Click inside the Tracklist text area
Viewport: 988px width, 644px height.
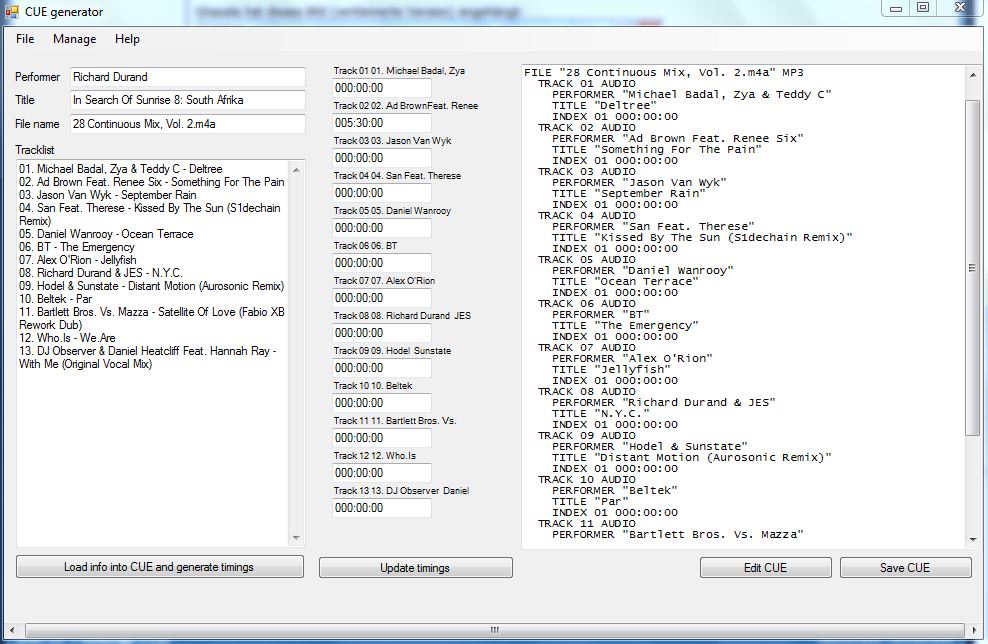coord(152,450)
